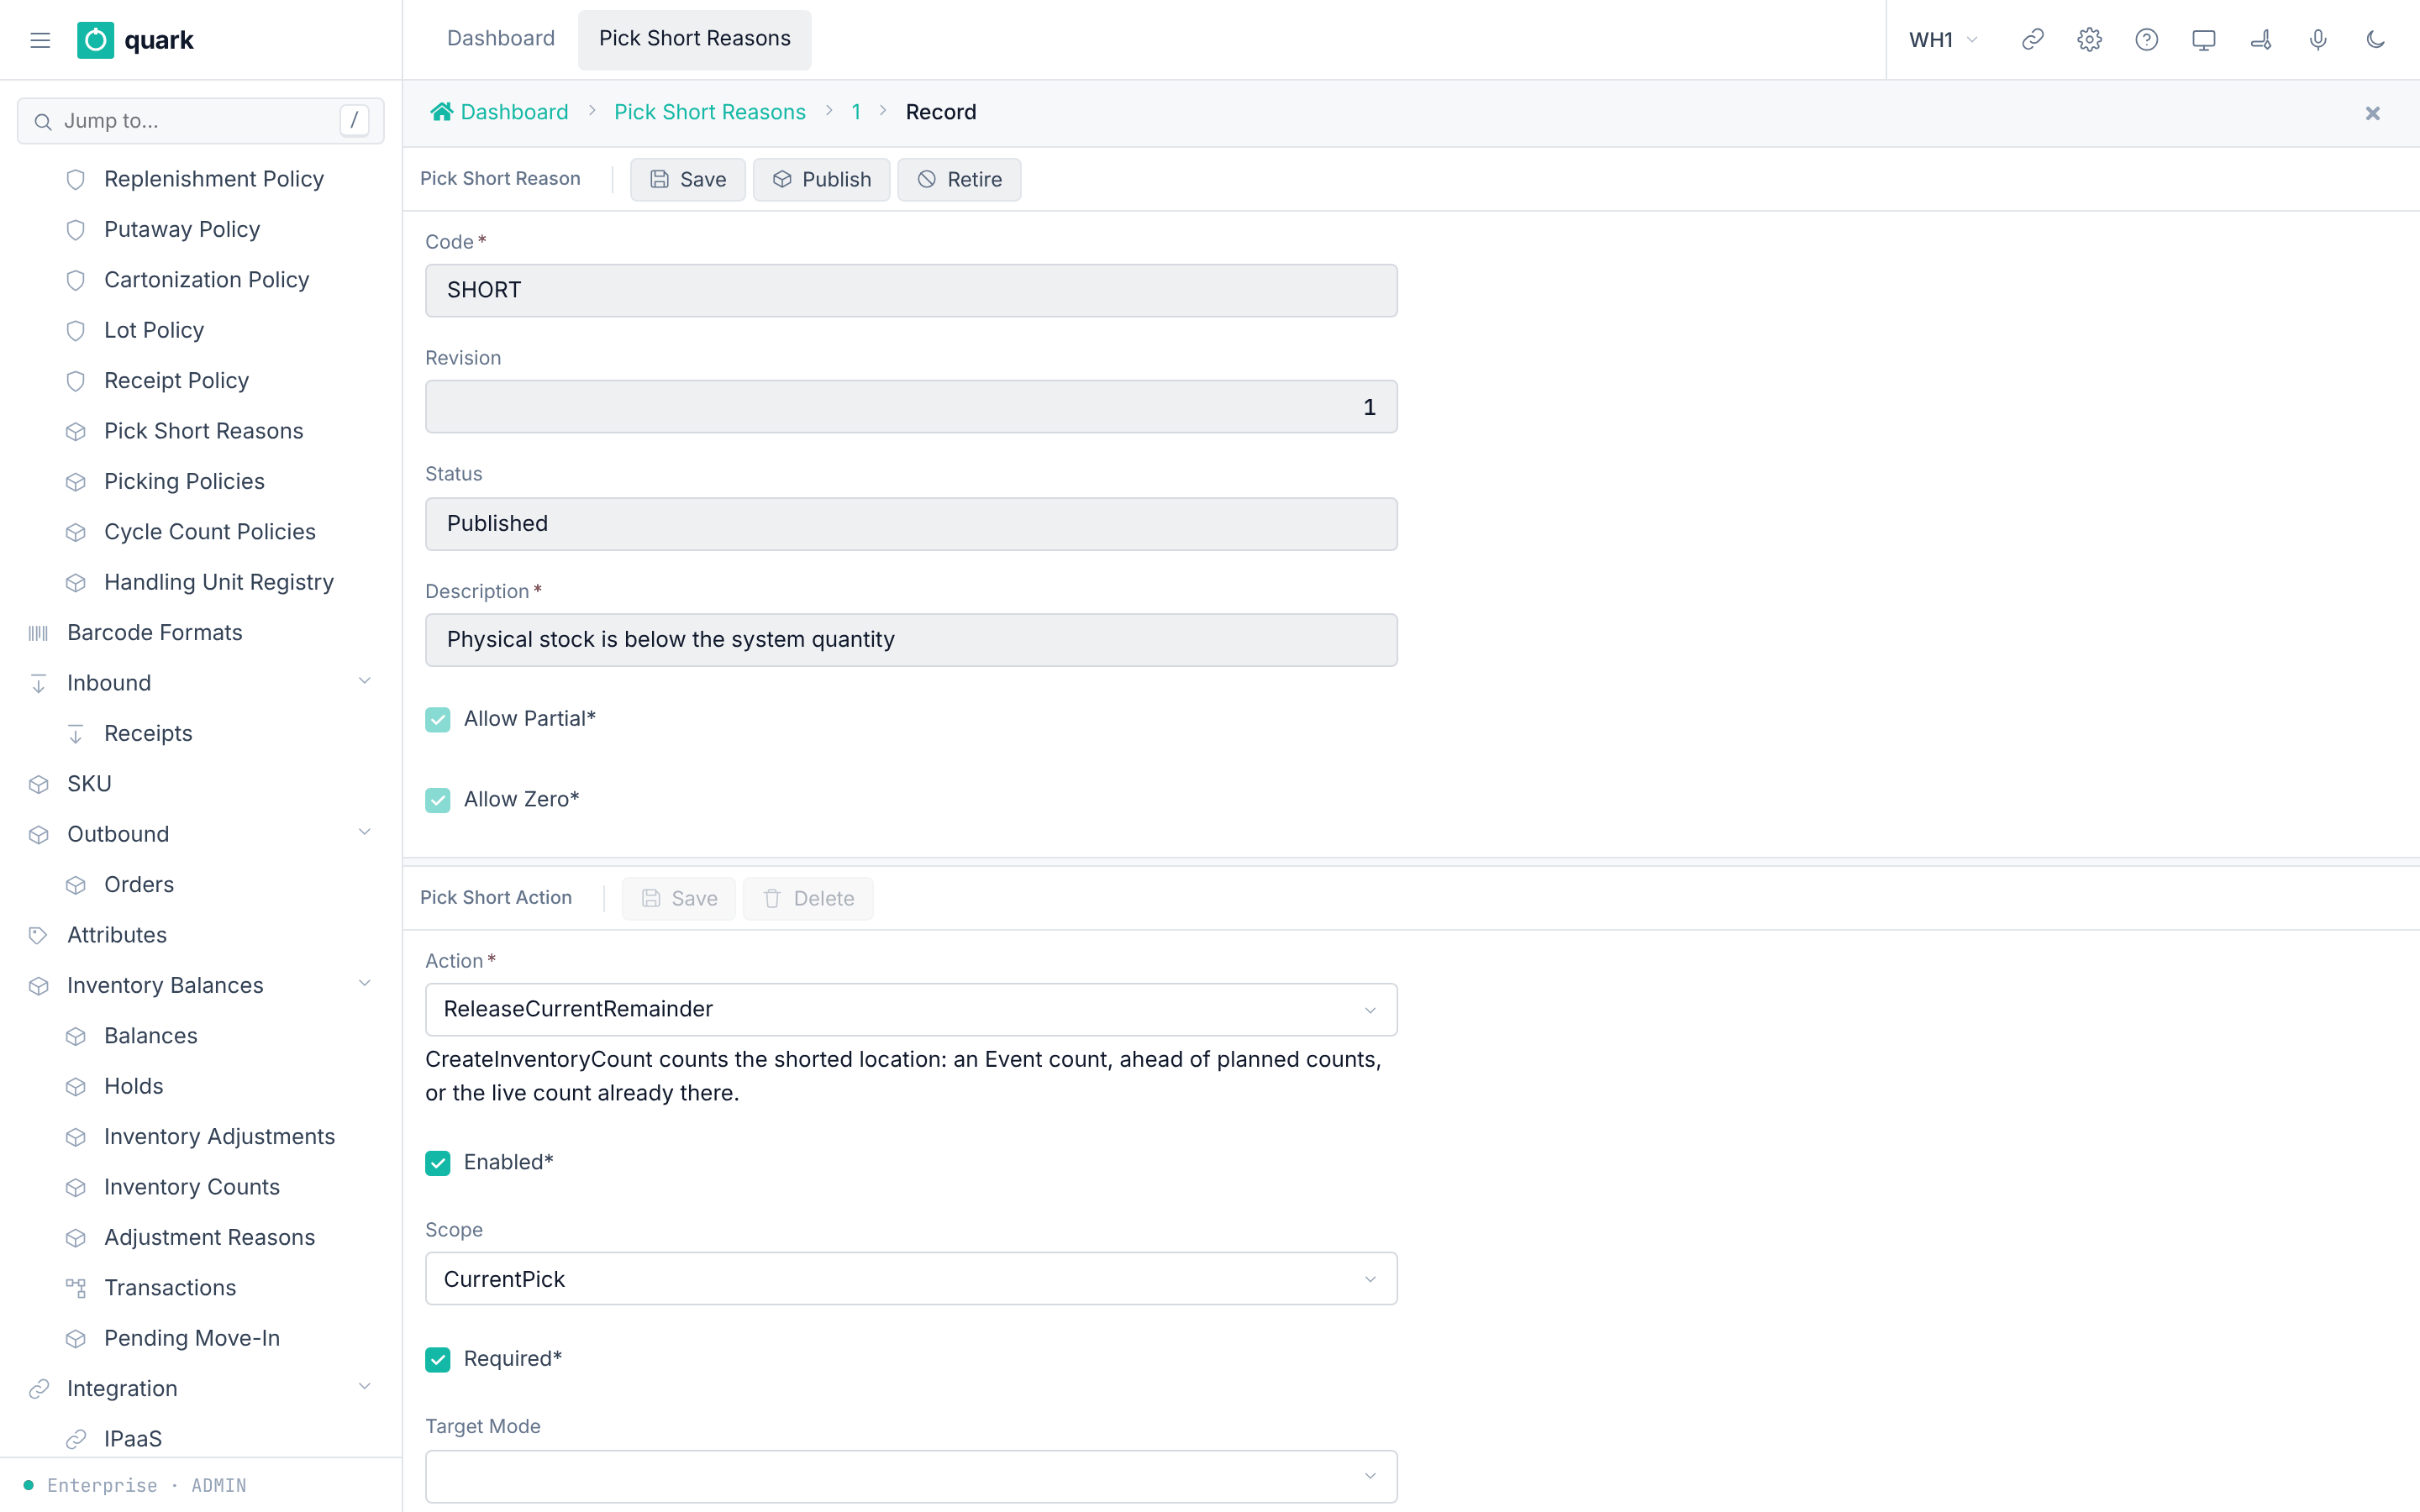The image size is (2420, 1512).
Task: Switch to dark mode moon icon
Action: (x=2375, y=40)
